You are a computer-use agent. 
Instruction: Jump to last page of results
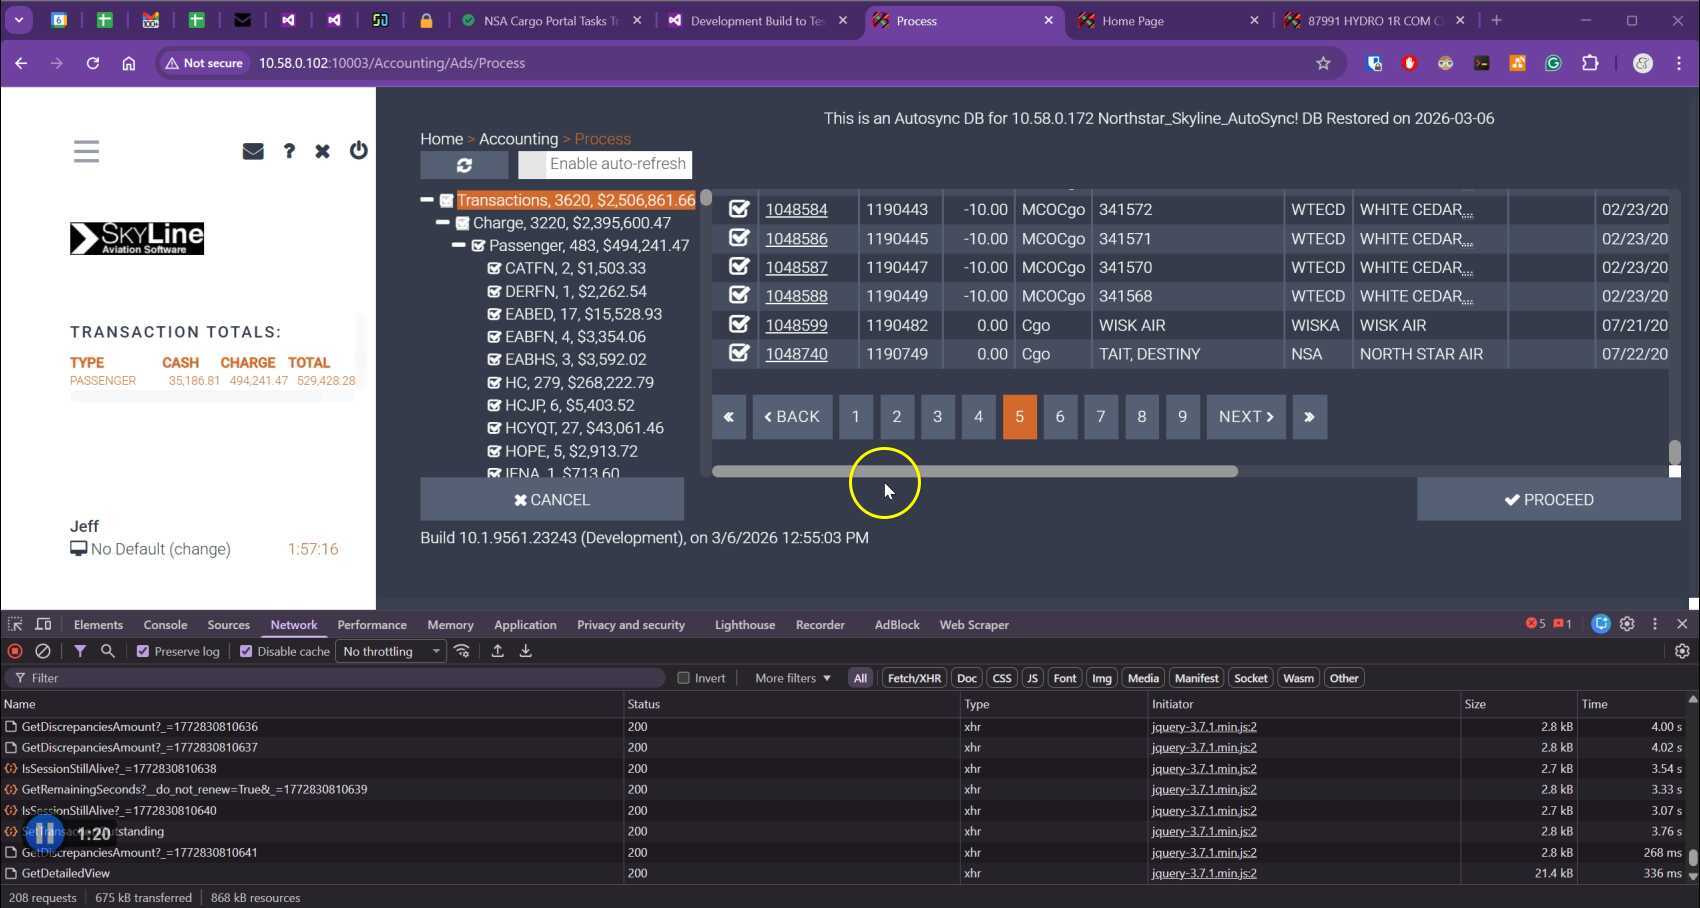click(1309, 417)
